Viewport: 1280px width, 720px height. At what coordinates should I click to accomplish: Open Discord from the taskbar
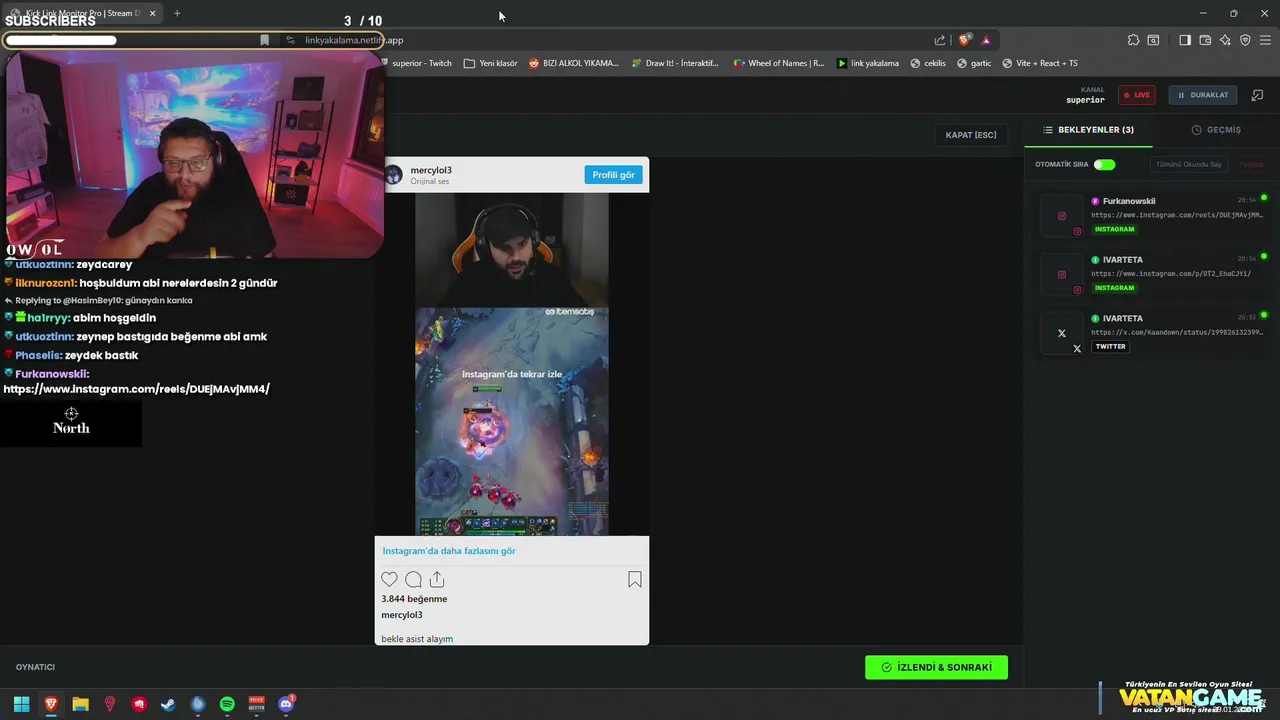[x=286, y=704]
